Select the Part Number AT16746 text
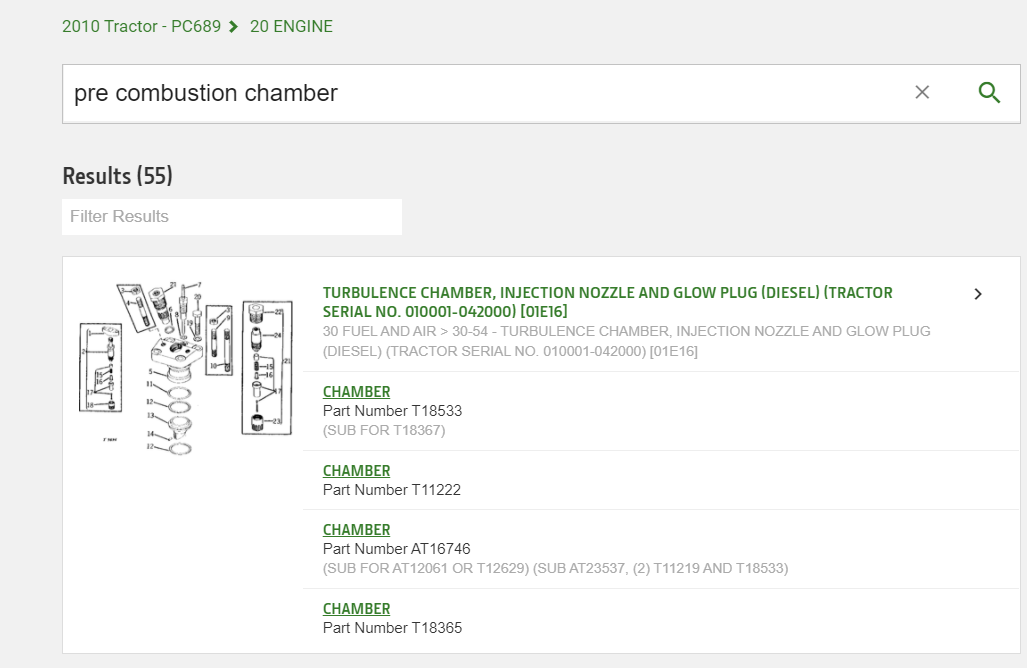The height and width of the screenshot is (668, 1027). 396,549
